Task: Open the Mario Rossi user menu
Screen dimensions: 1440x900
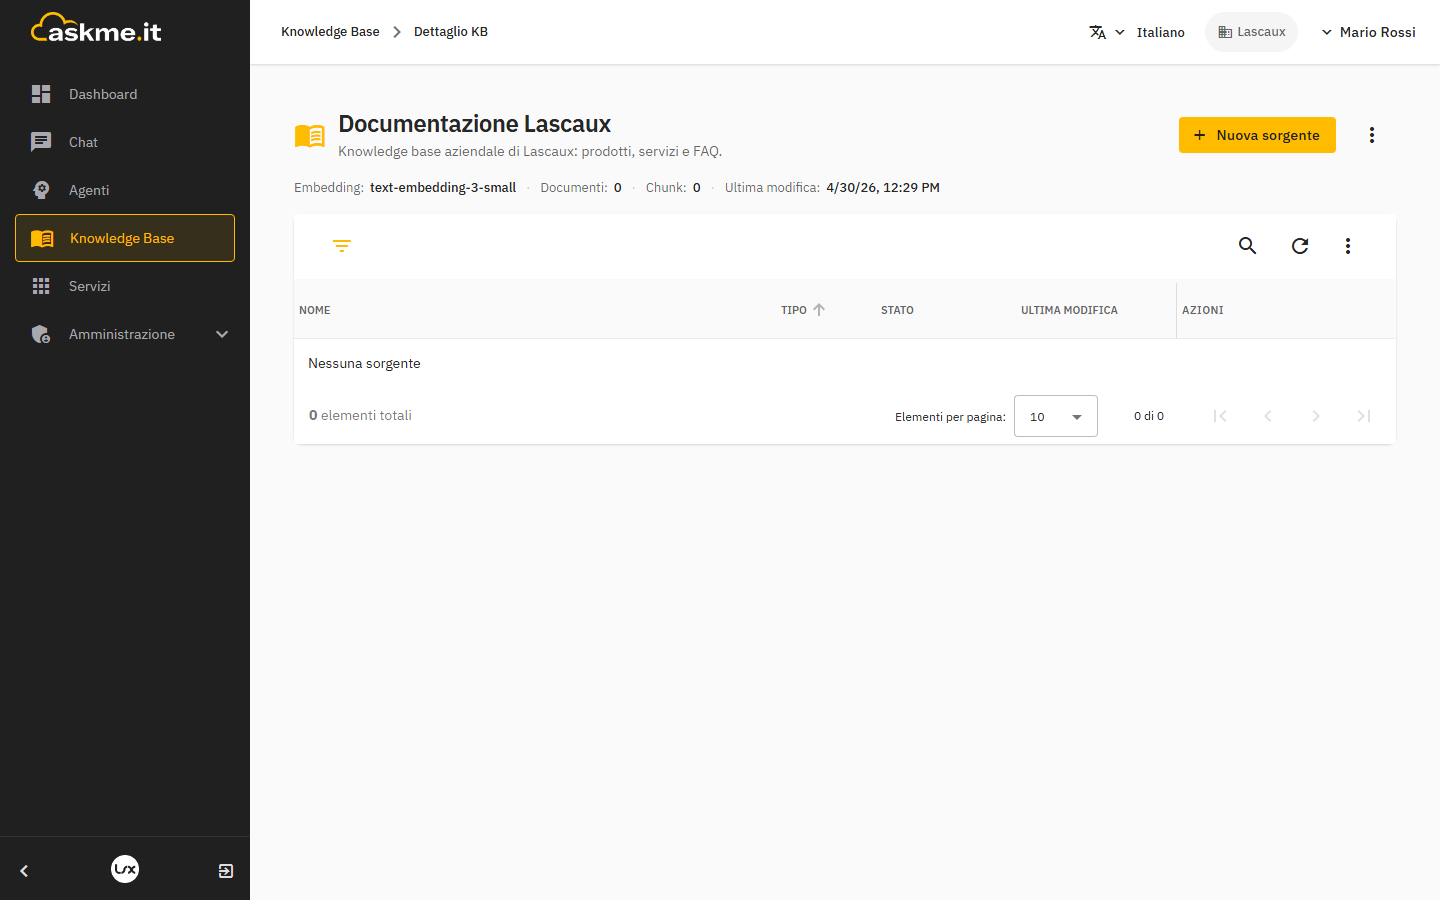Action: tap(1368, 32)
